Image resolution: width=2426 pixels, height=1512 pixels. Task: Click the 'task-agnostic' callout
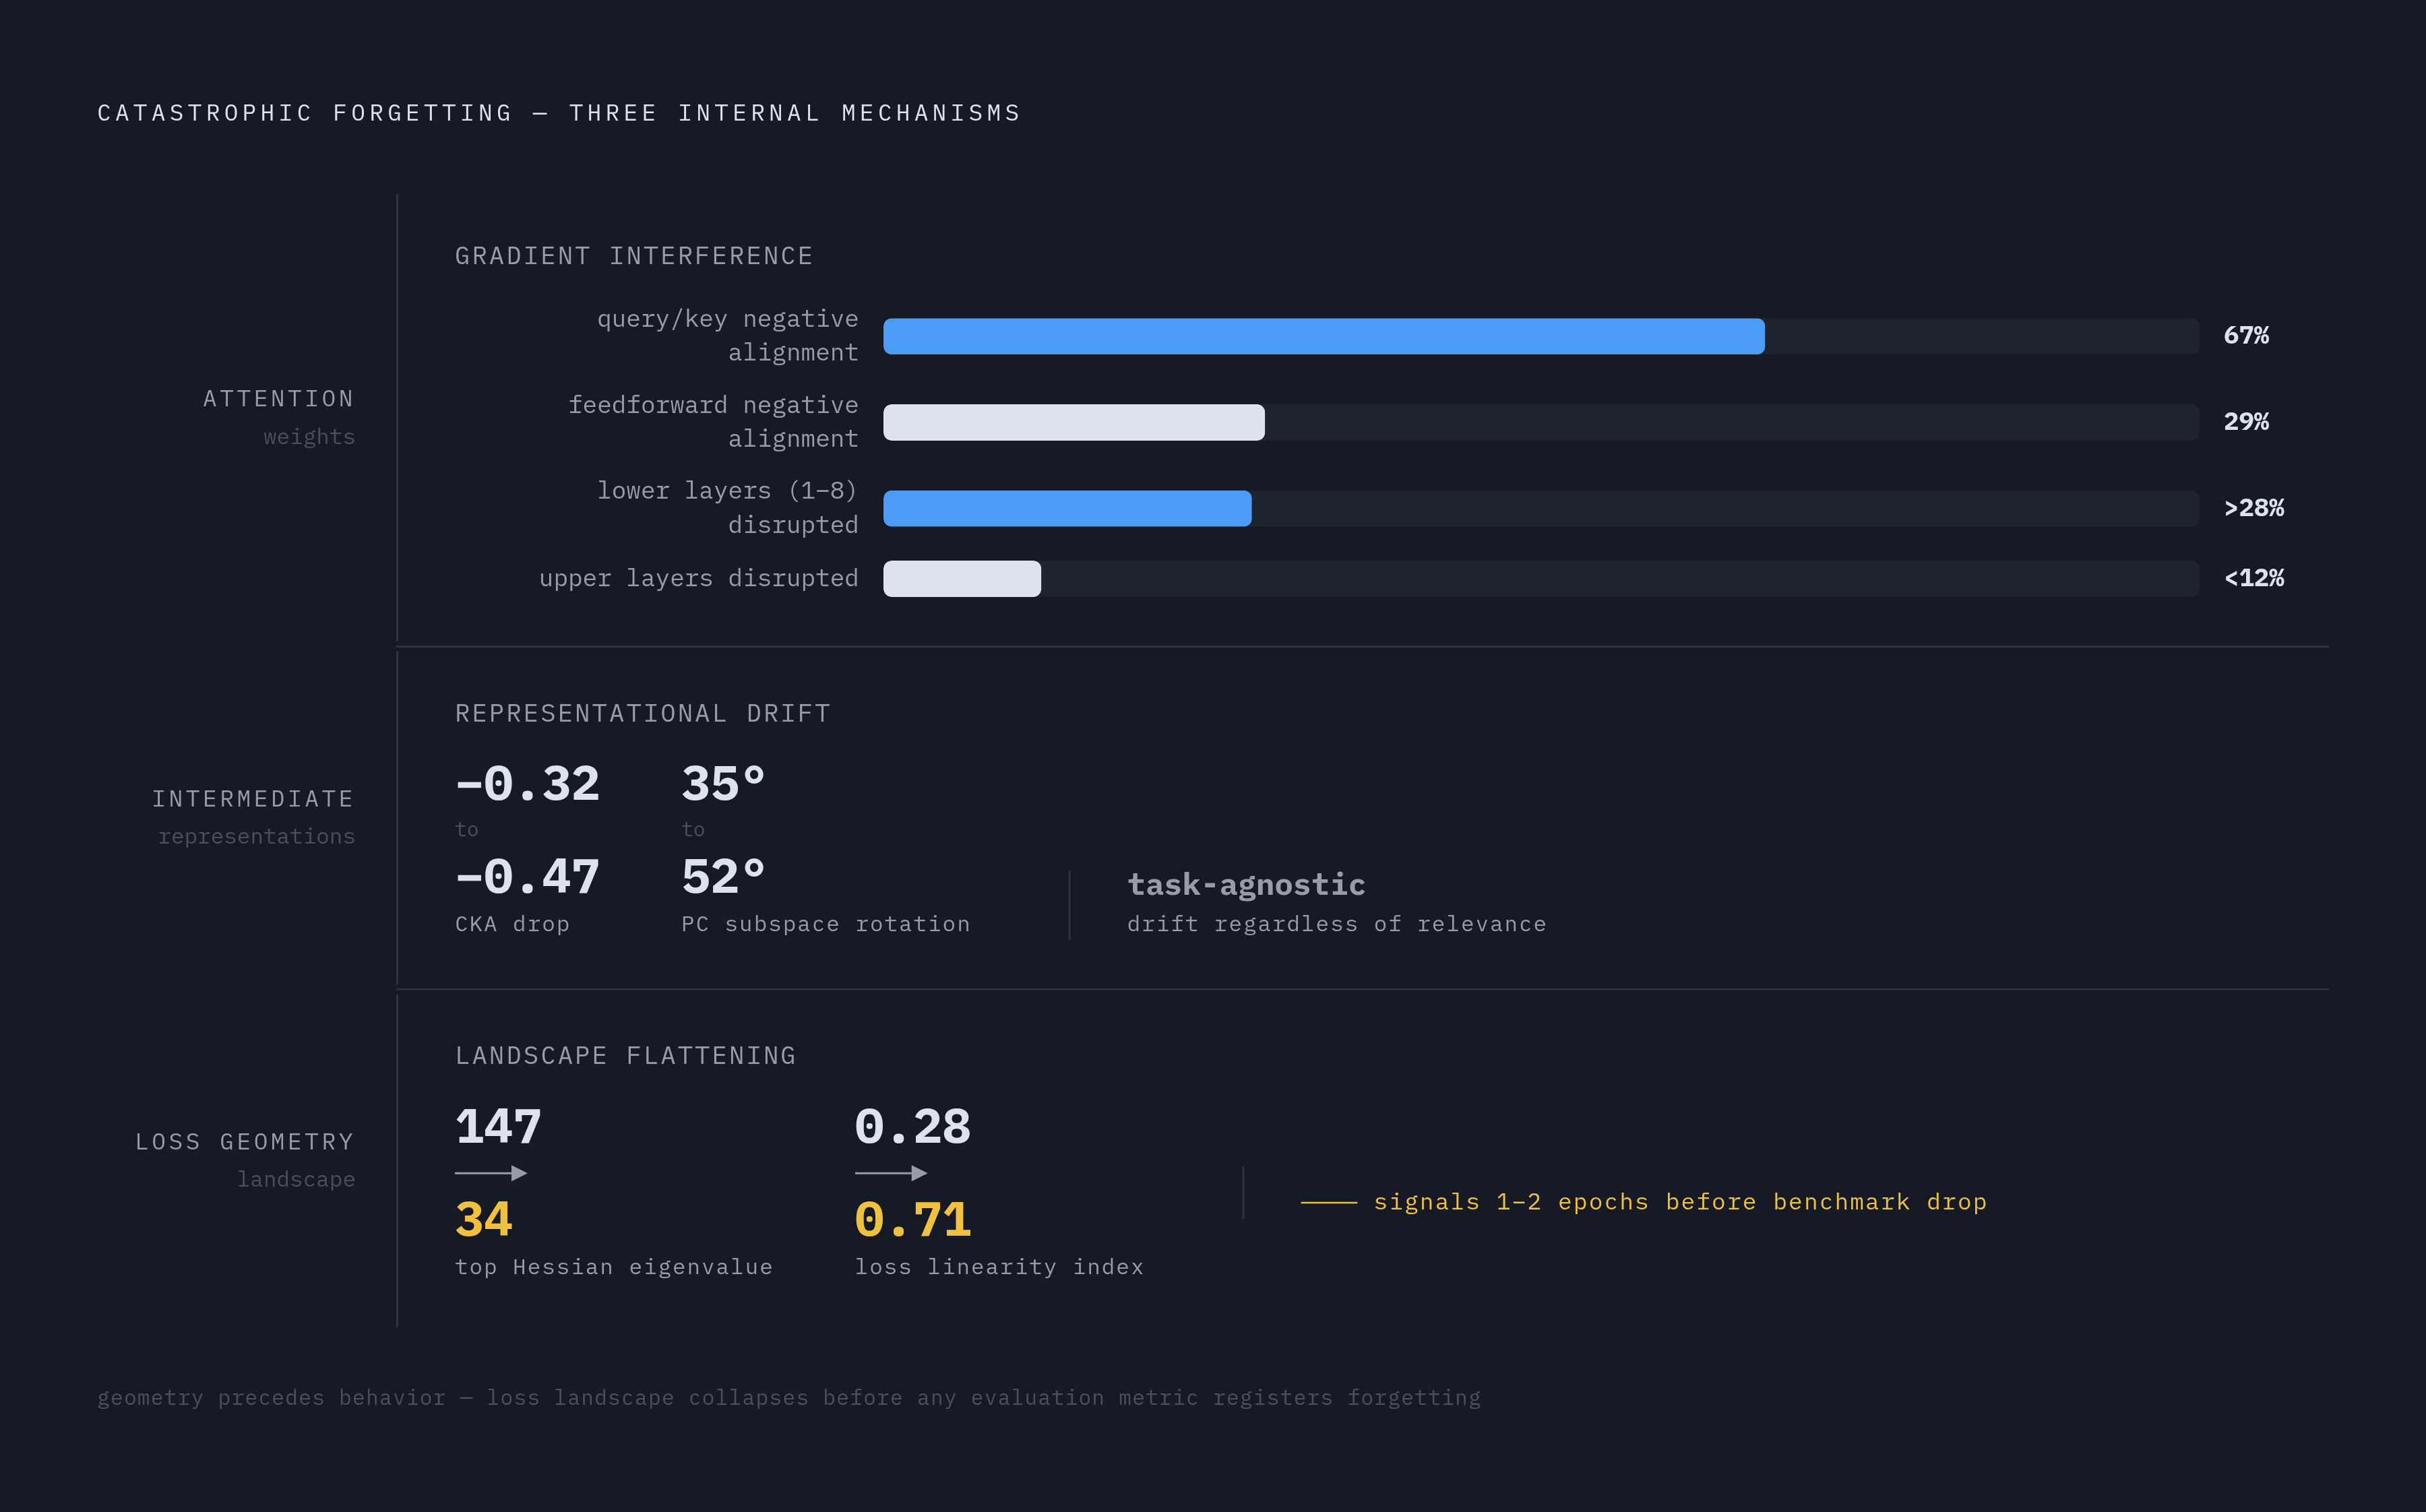(1246, 885)
